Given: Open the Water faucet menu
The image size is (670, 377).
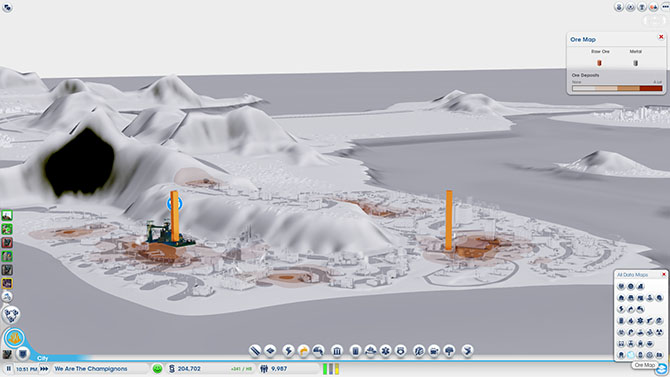Looking at the screenshot, I should tap(318, 351).
